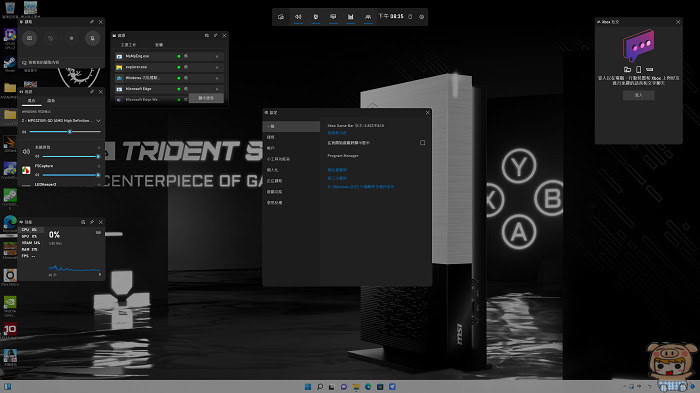Screen dimensions: 700x393
Task: Click the edit in Windows Settings link
Action: click(x=361, y=187)
